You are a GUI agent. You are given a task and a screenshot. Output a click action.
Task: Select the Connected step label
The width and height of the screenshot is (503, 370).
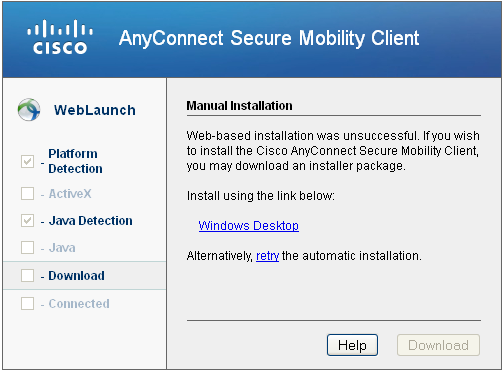click(79, 304)
